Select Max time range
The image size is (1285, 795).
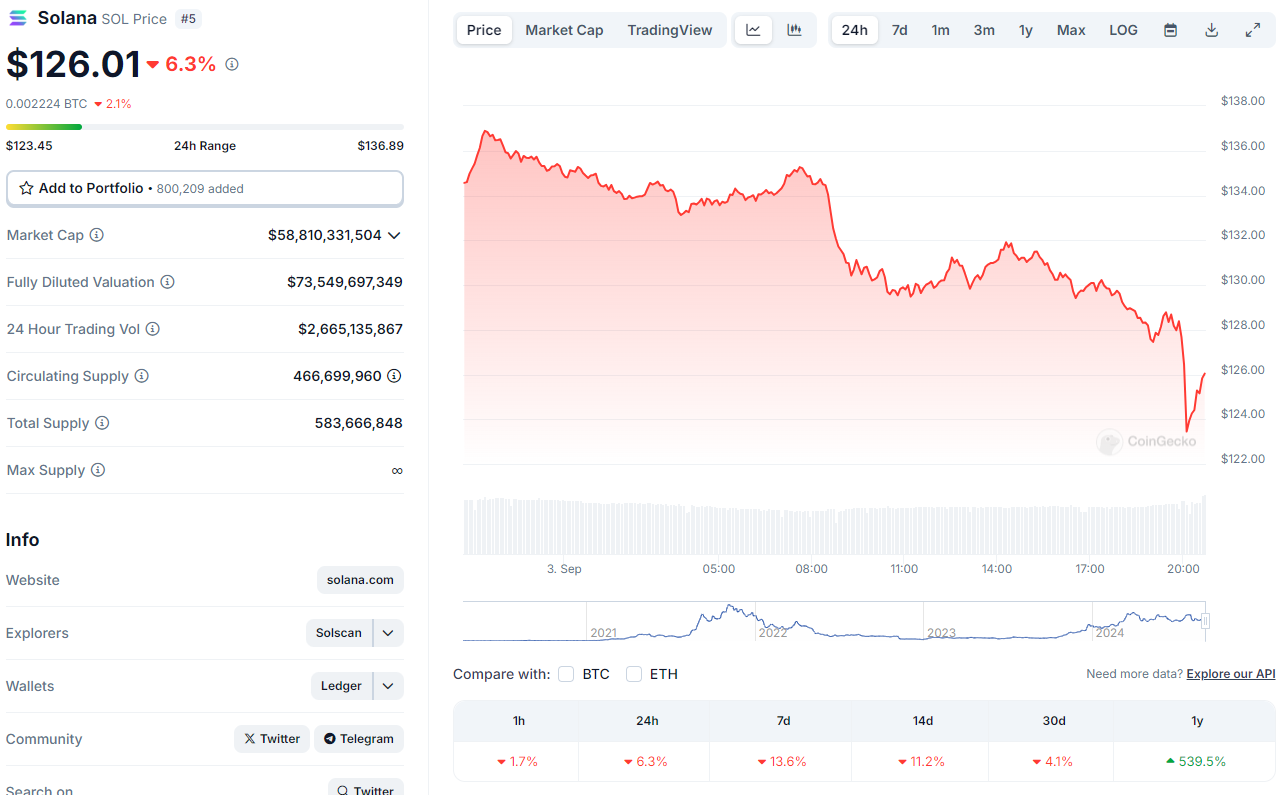tap(1071, 30)
